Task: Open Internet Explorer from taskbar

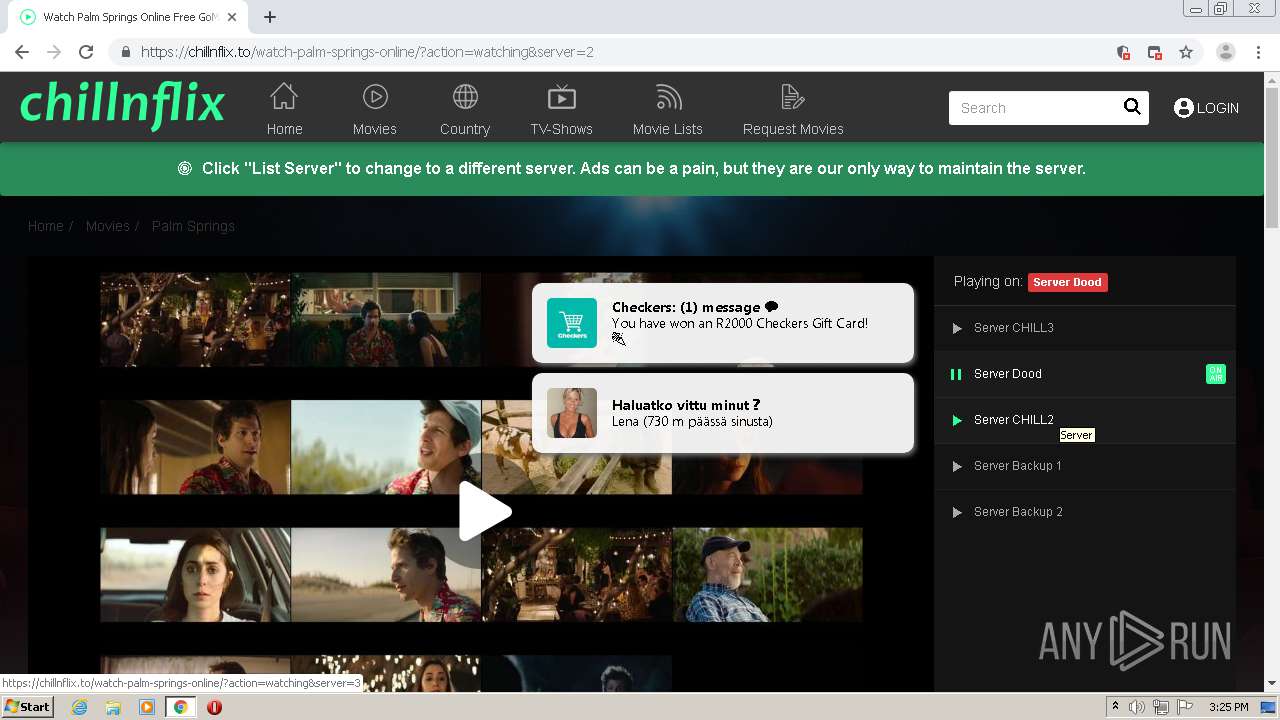Action: (79, 707)
